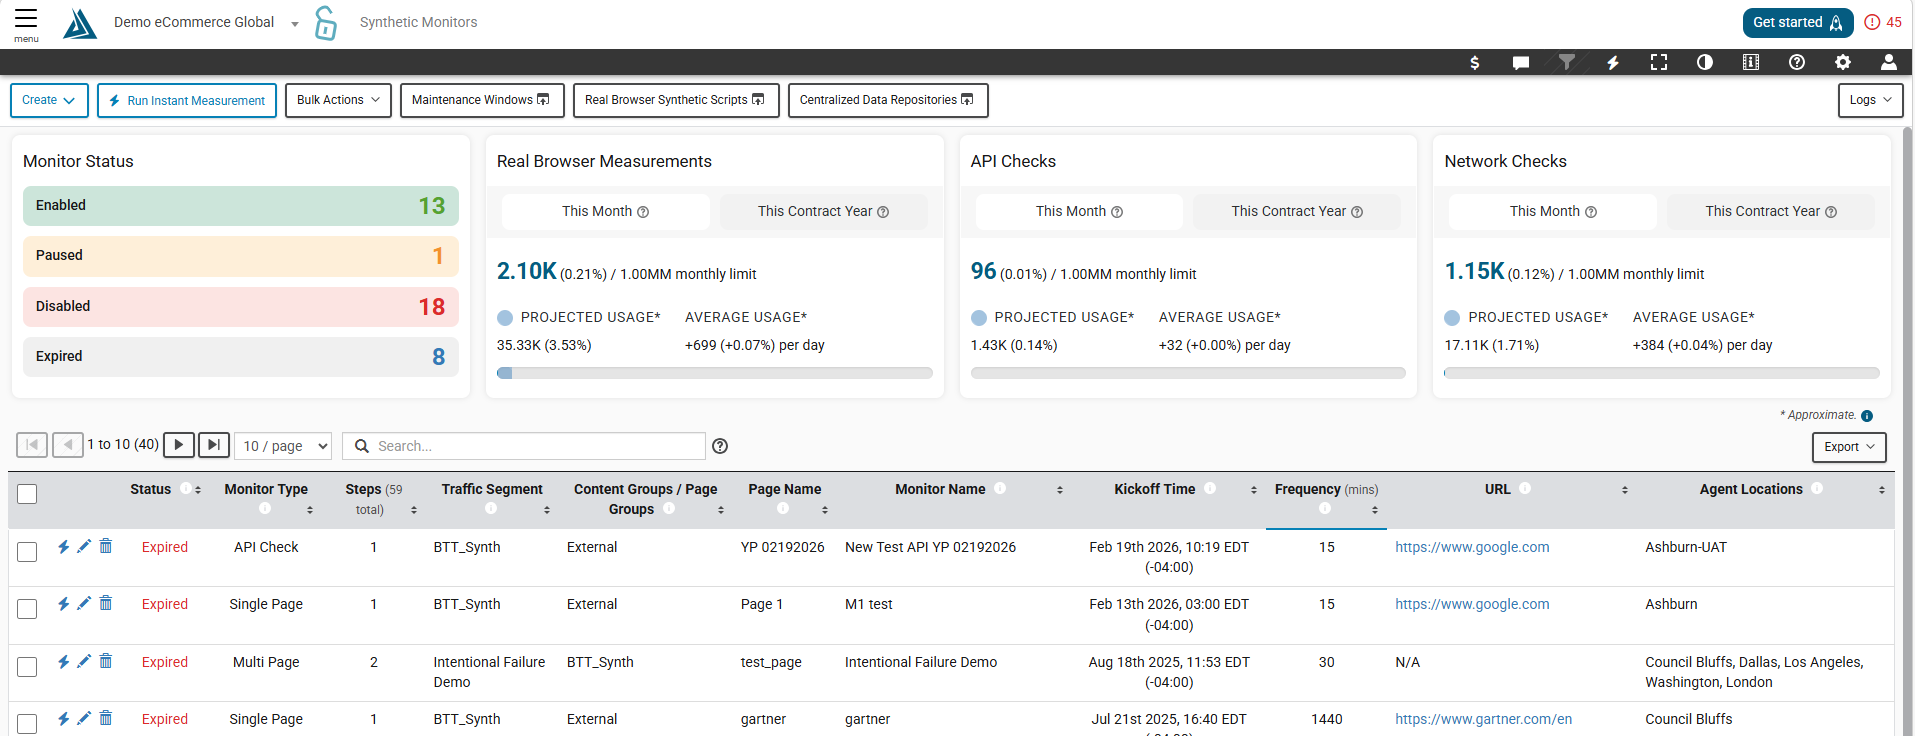This screenshot has height=736, width=1915.
Task: Check the New Test API YP 02192026 row
Action: tap(27, 552)
